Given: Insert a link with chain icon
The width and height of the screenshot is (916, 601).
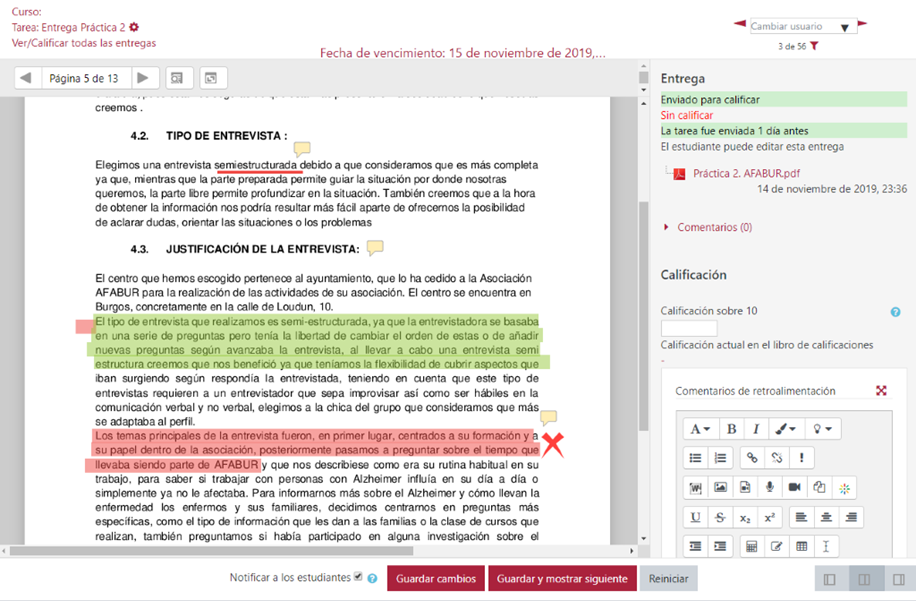Looking at the screenshot, I should [x=752, y=458].
